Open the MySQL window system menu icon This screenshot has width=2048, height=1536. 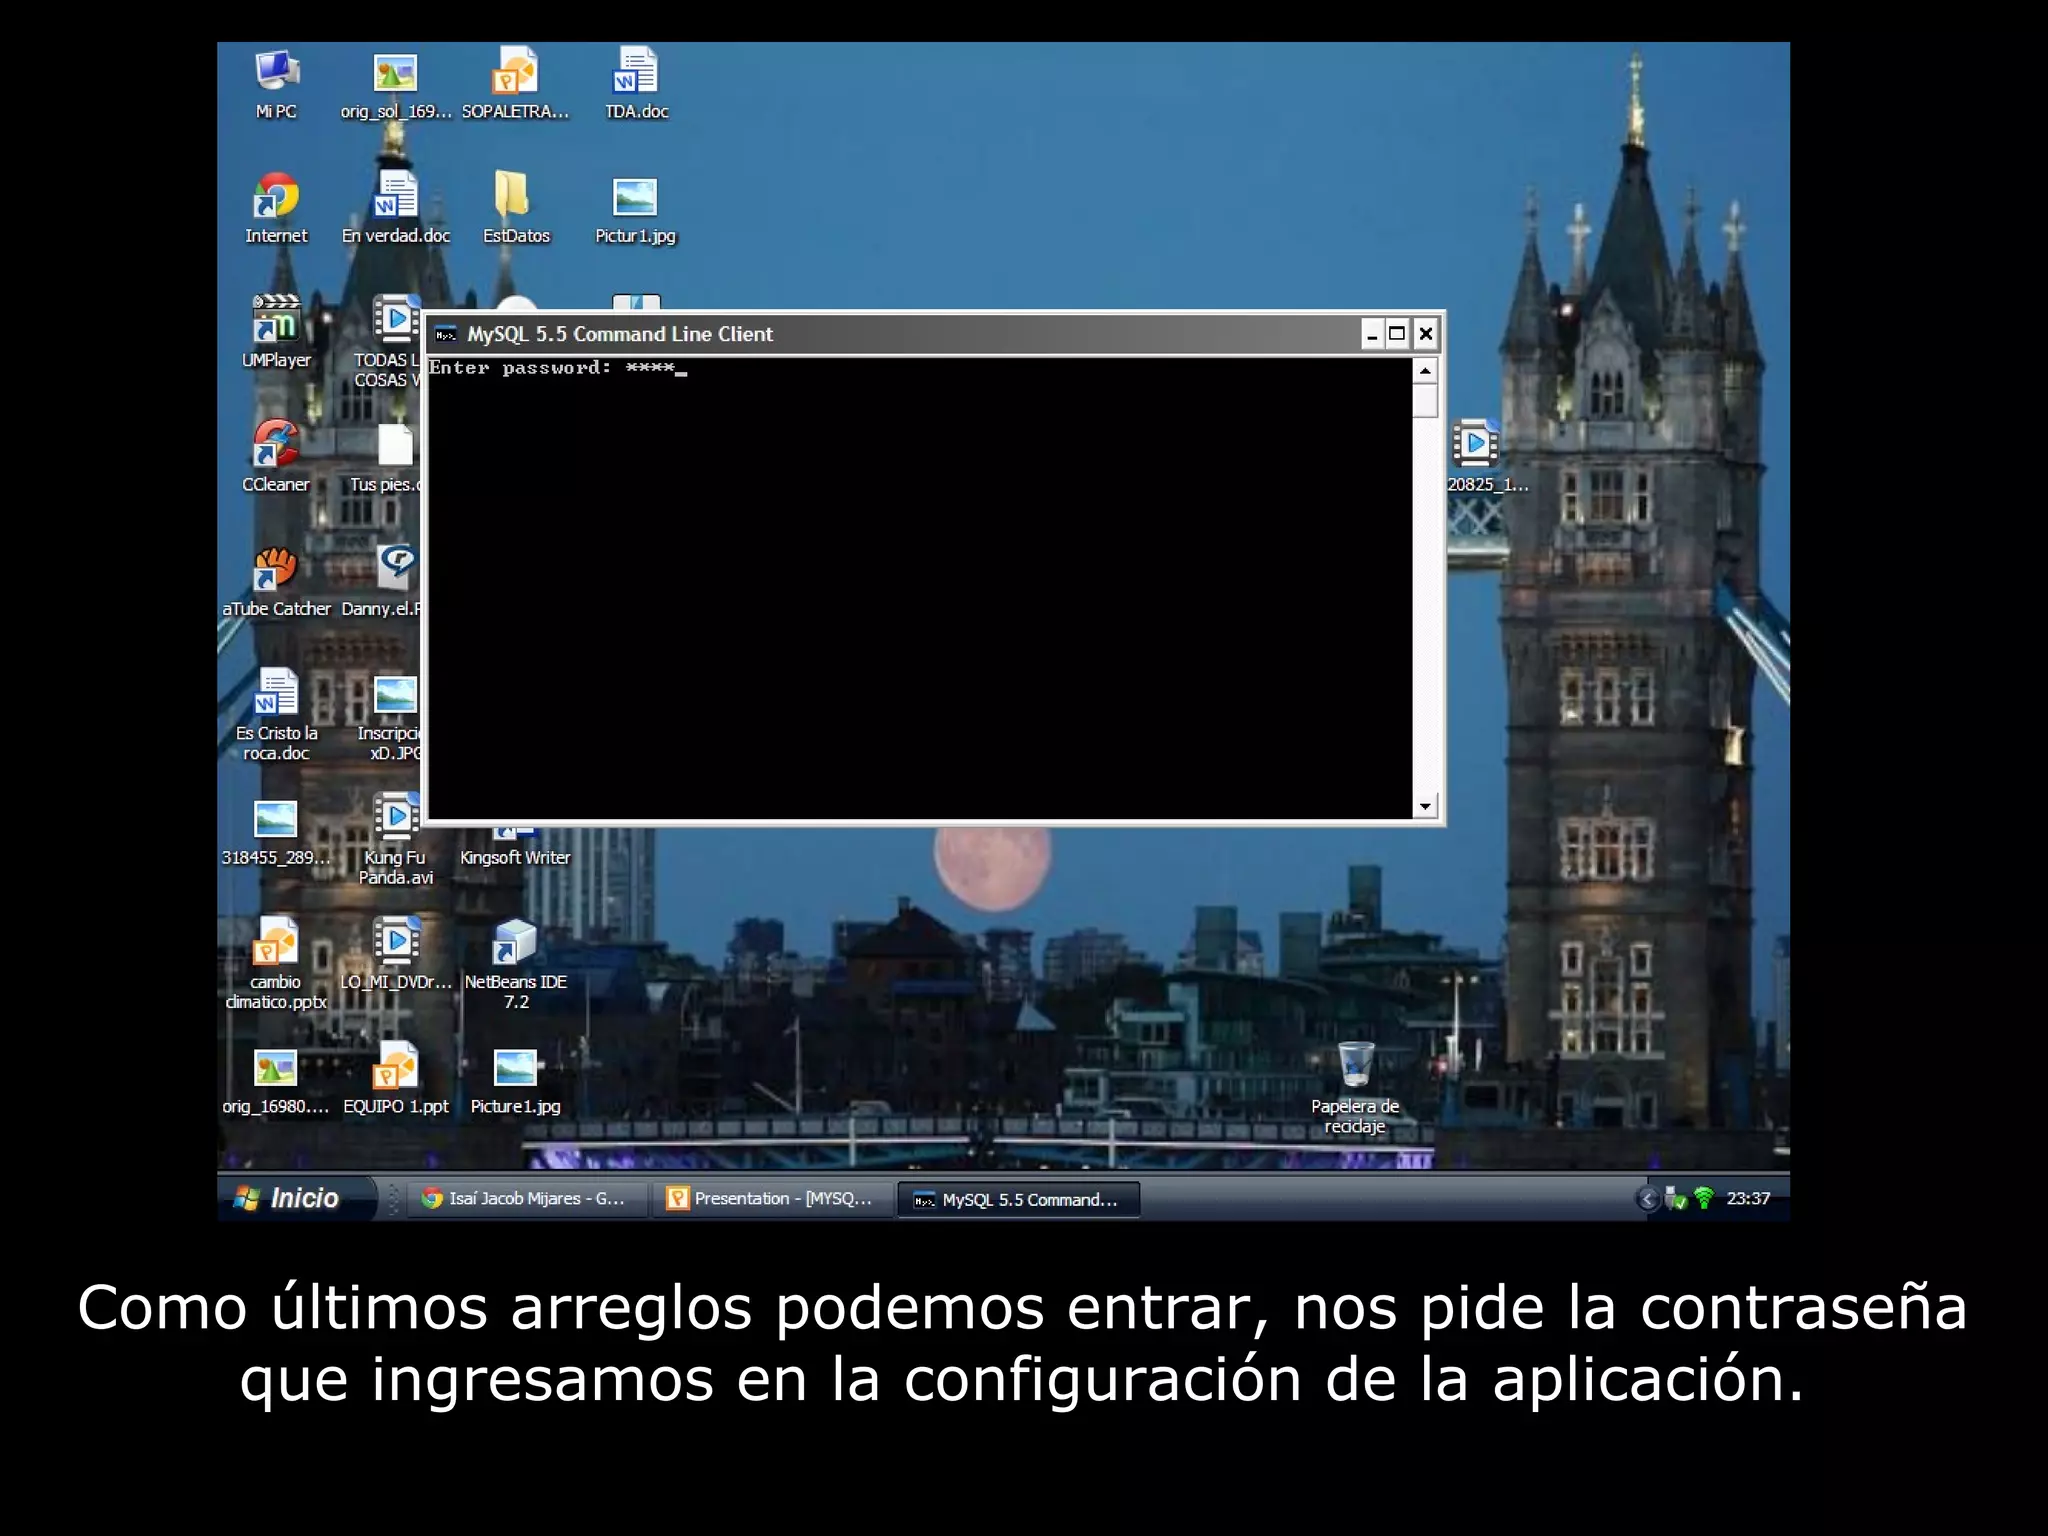pyautogui.click(x=445, y=334)
